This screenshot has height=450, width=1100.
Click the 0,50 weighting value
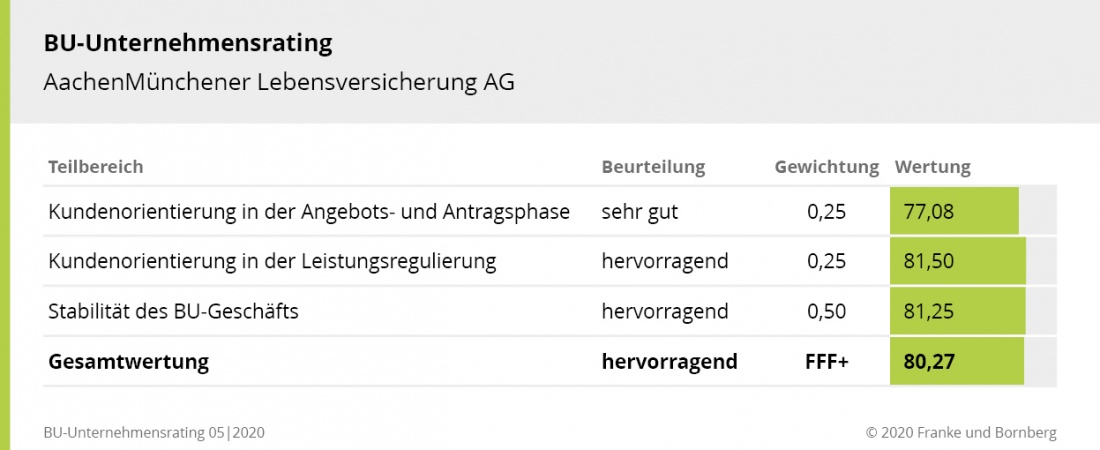(x=826, y=311)
